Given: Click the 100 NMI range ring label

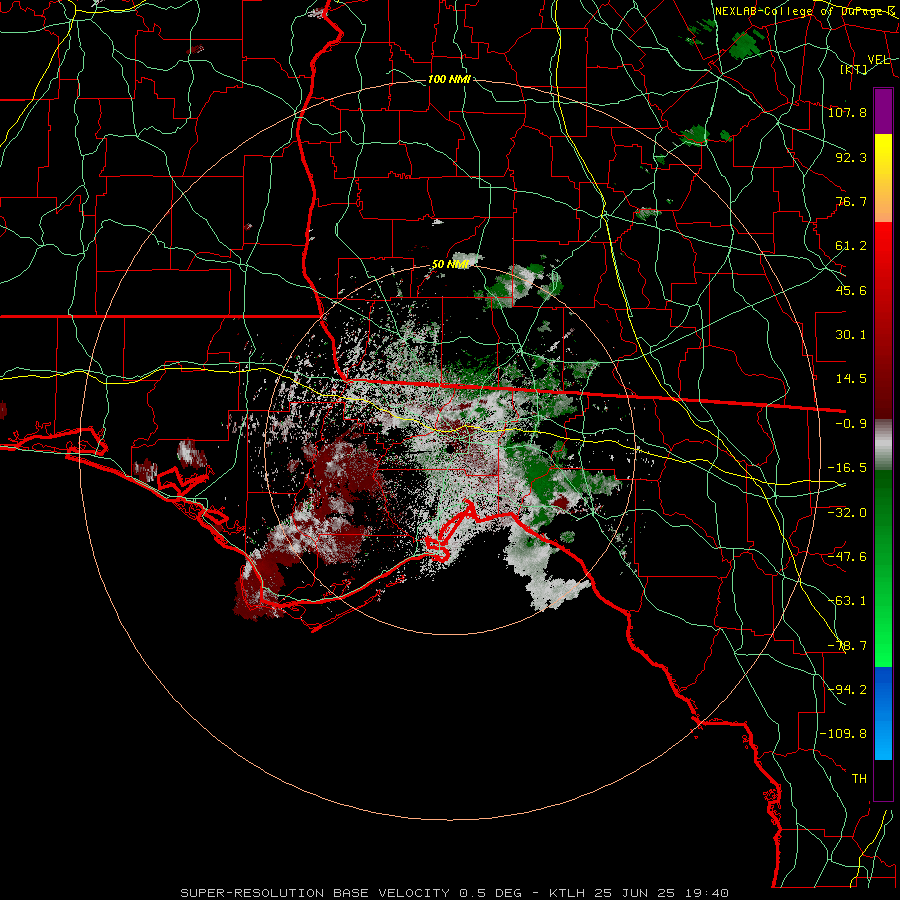Looking at the screenshot, I should [x=449, y=79].
